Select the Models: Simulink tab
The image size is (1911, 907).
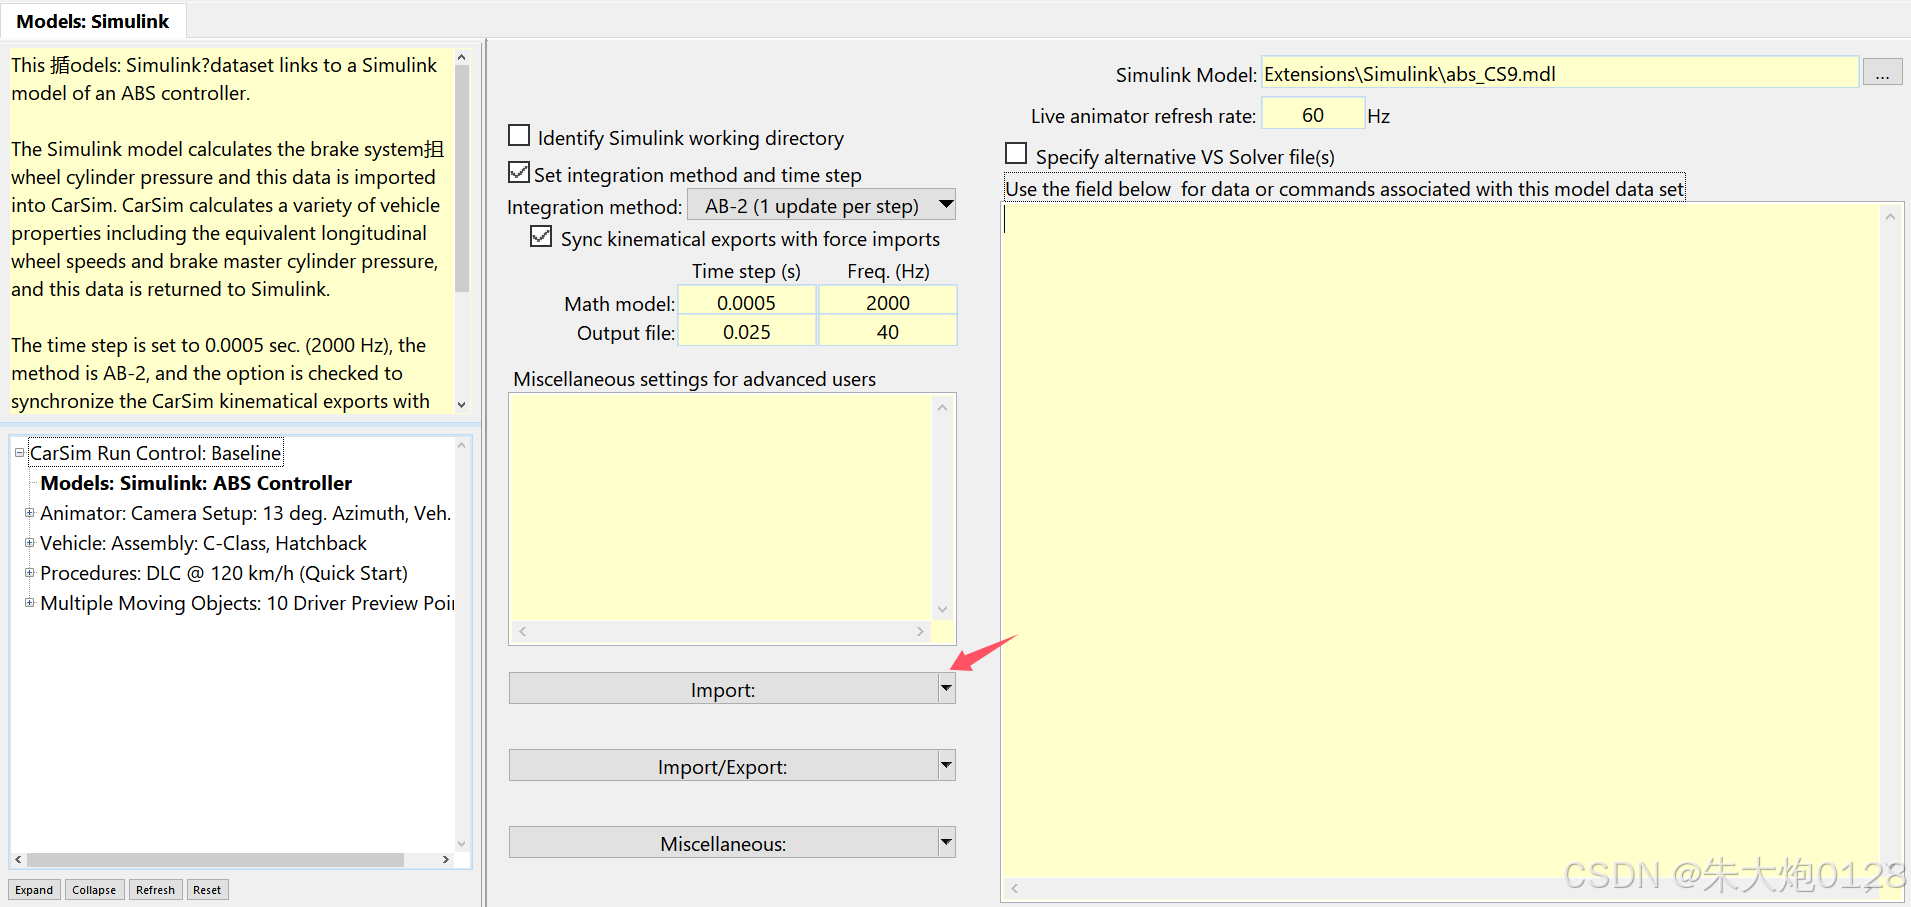pos(93,21)
